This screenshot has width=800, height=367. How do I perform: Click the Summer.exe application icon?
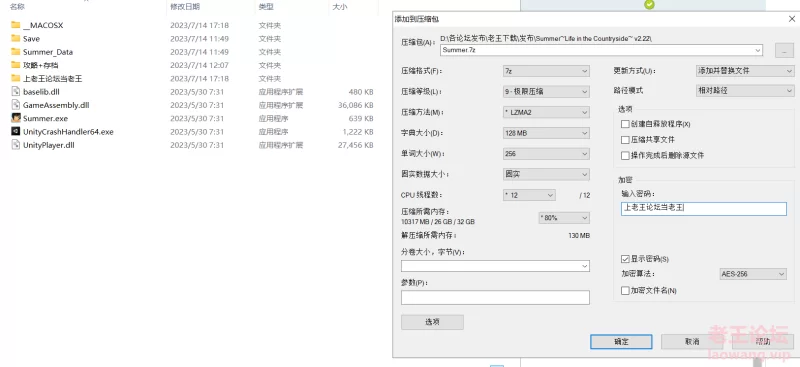[x=15, y=118]
